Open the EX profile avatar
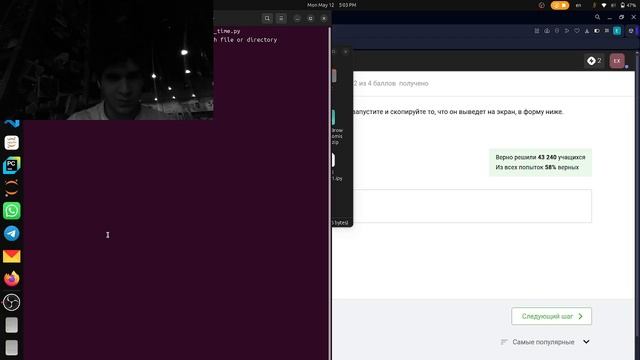The height and width of the screenshot is (360, 640). point(617,61)
